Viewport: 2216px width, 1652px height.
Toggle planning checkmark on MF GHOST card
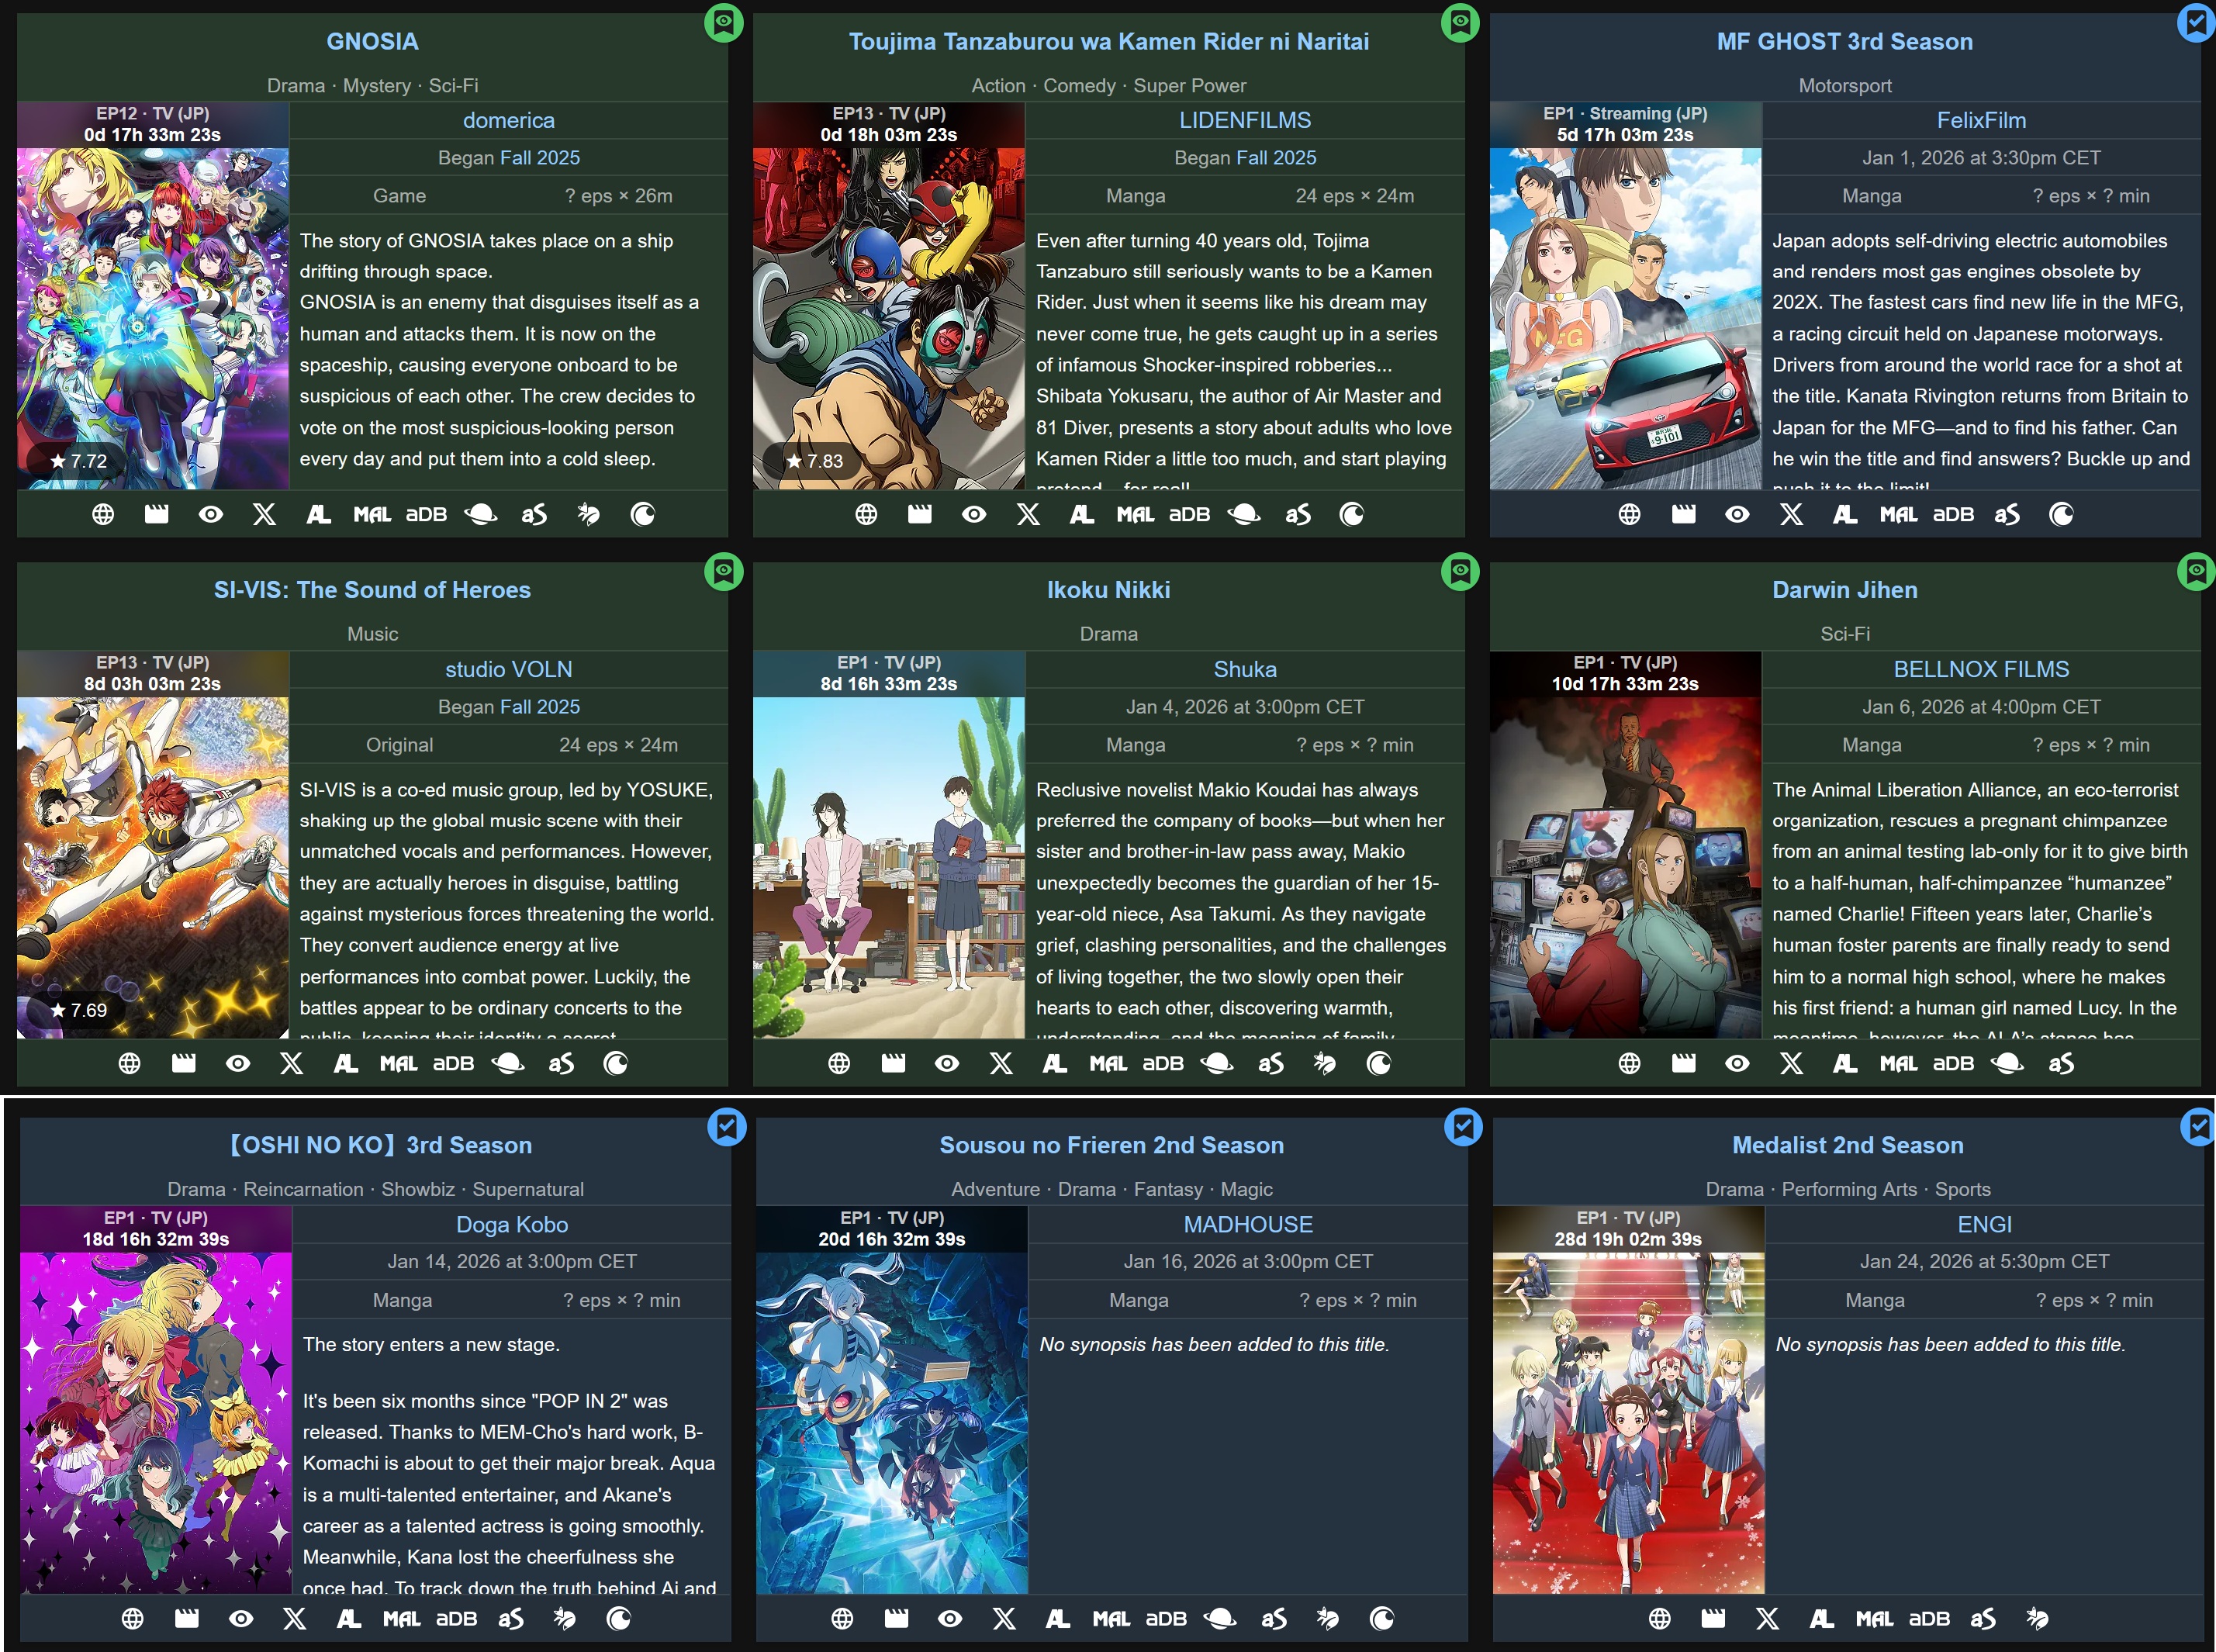pyautogui.click(x=2196, y=22)
